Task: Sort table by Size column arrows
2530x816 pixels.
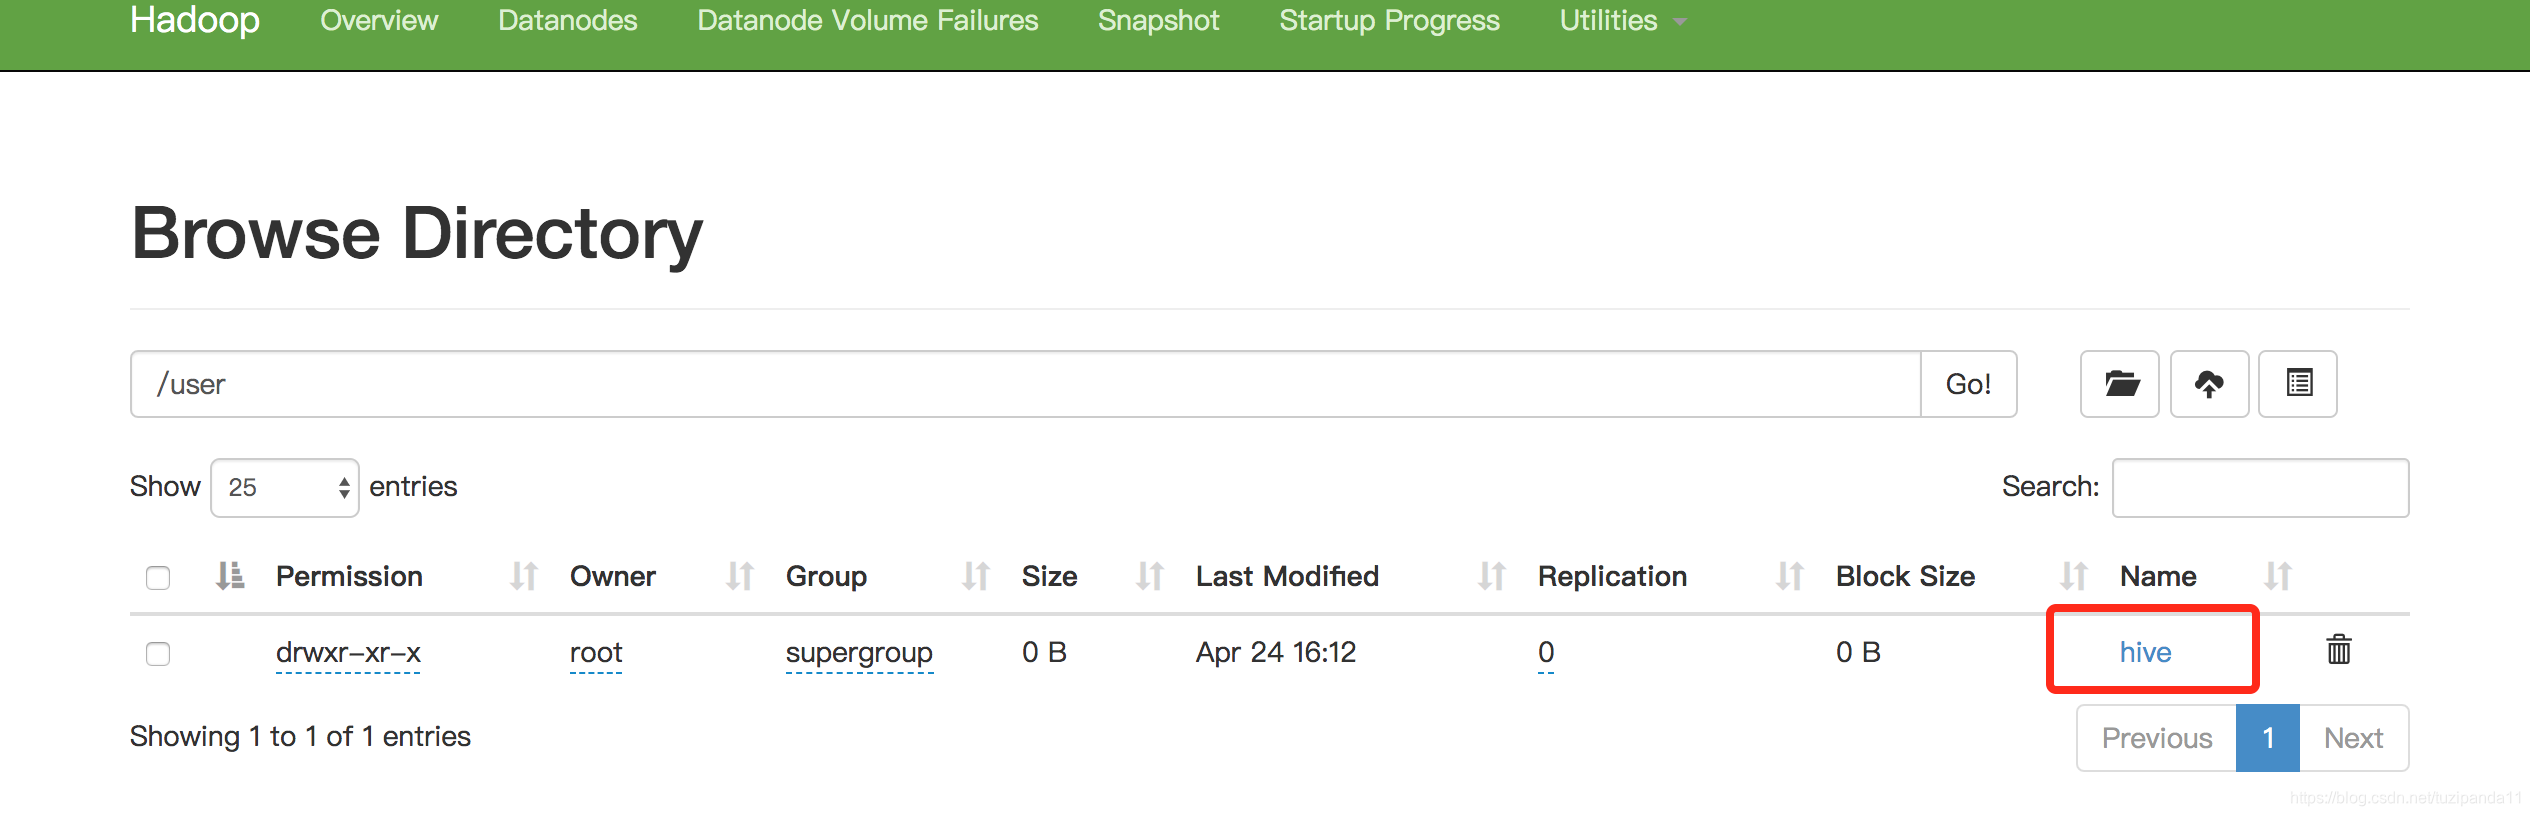Action: (x=1150, y=576)
